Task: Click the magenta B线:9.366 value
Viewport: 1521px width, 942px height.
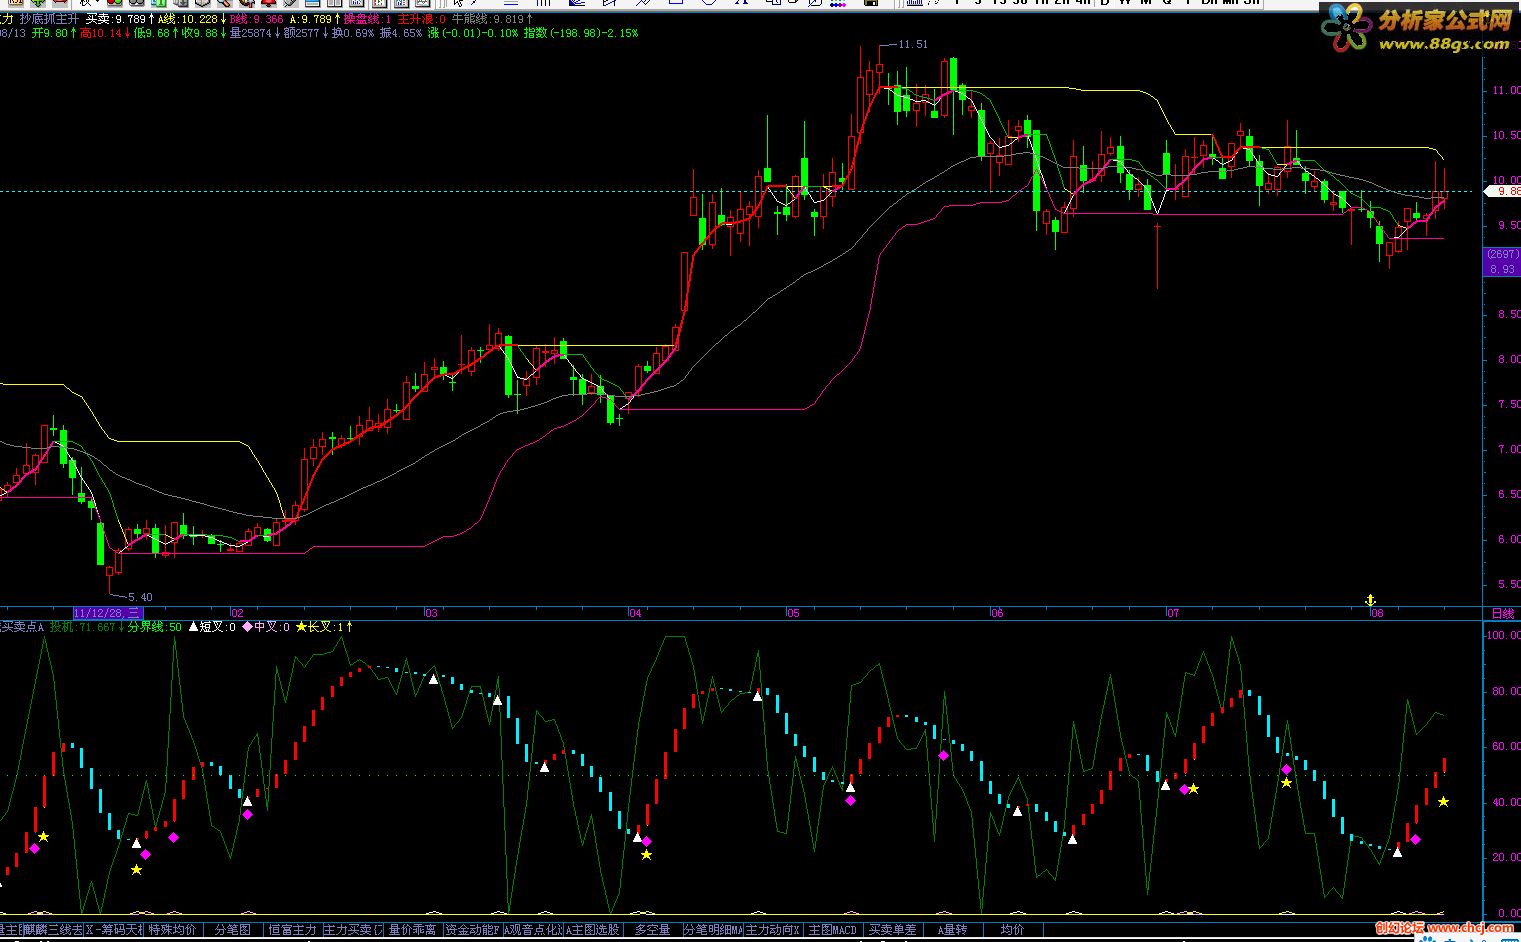Action: pyautogui.click(x=256, y=19)
